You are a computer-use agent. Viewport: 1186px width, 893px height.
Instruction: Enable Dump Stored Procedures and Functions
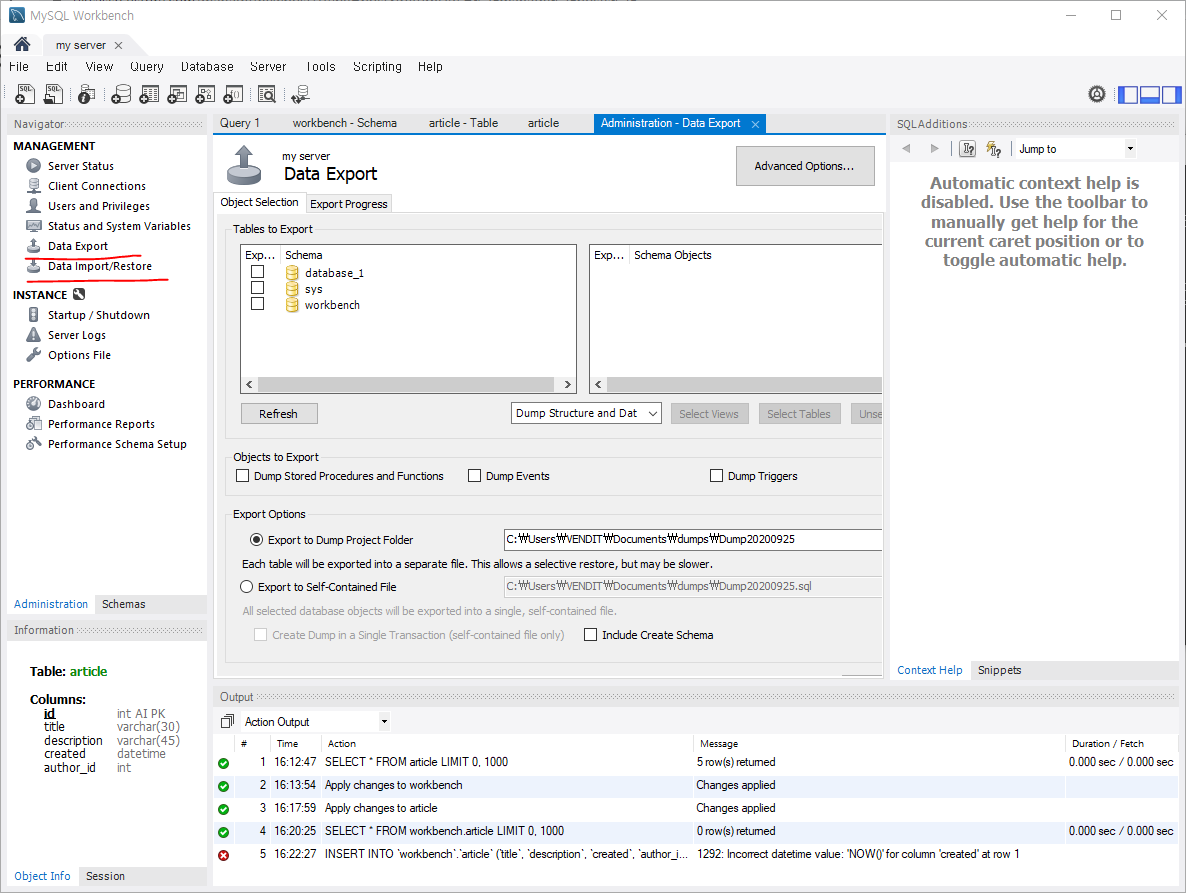242,476
